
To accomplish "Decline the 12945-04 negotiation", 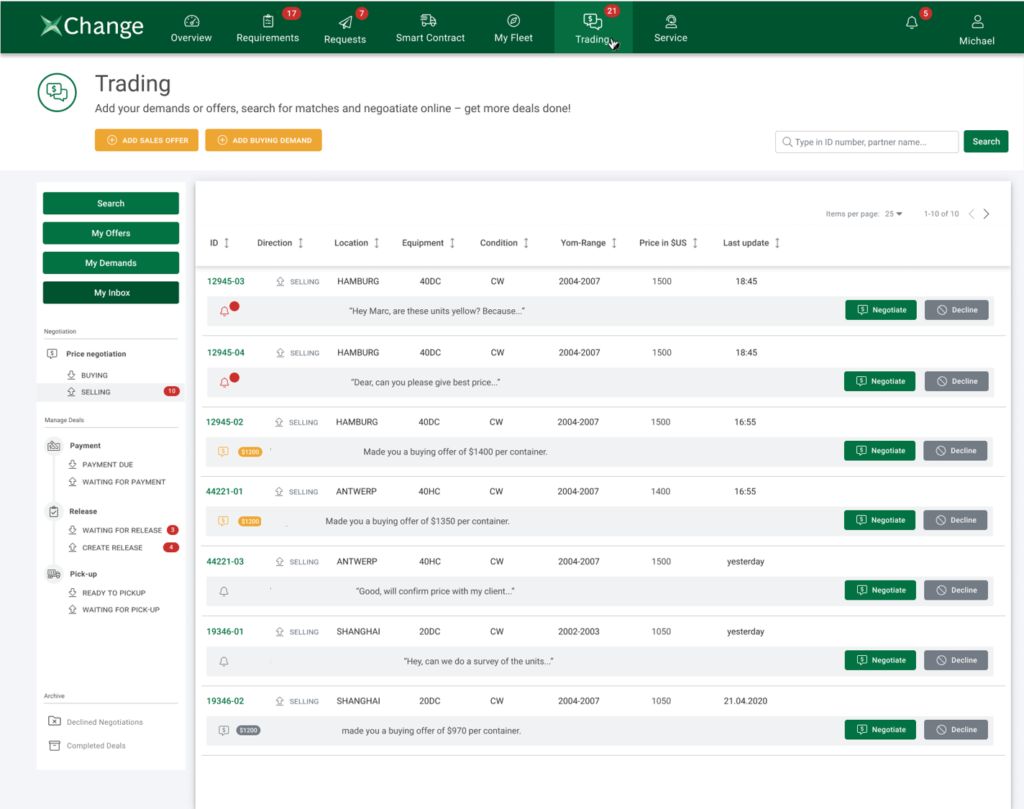I will tap(956, 381).
